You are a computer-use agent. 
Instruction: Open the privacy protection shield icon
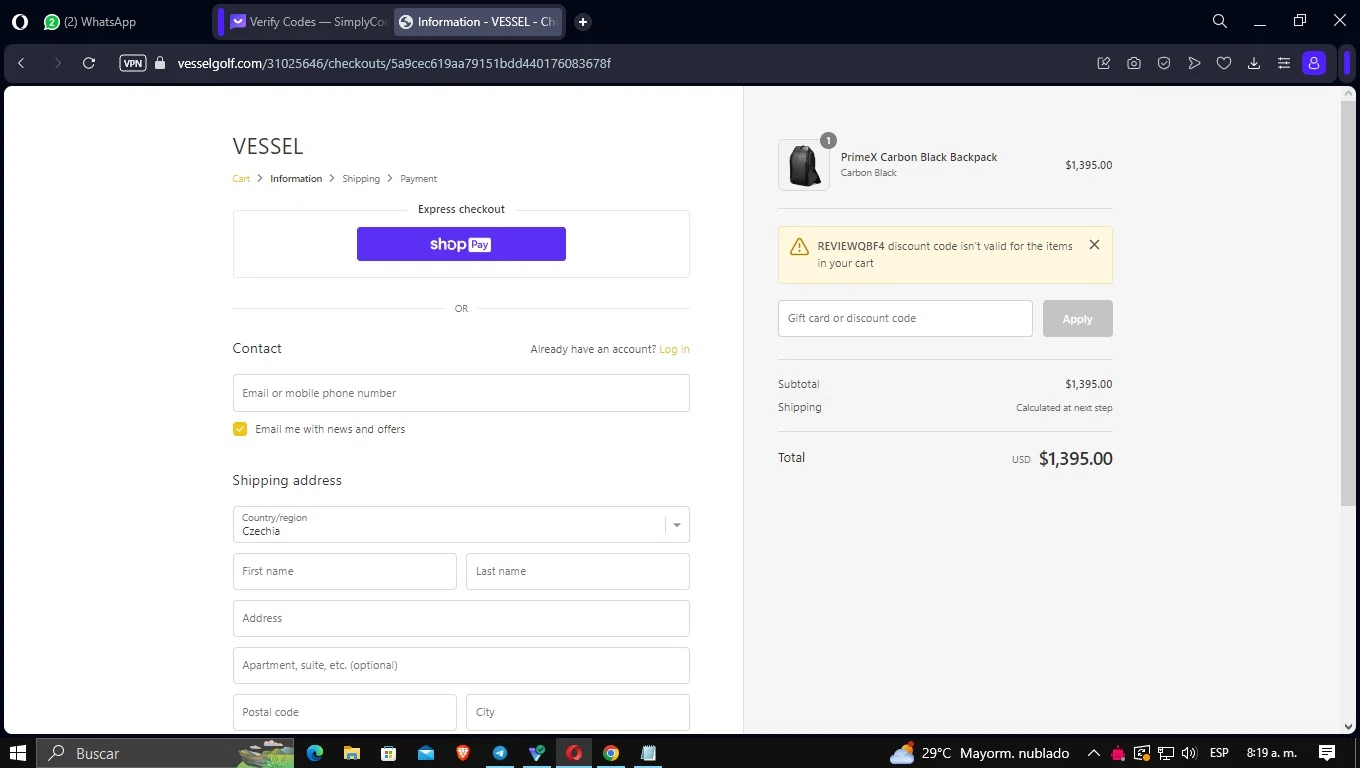pyautogui.click(x=1164, y=63)
